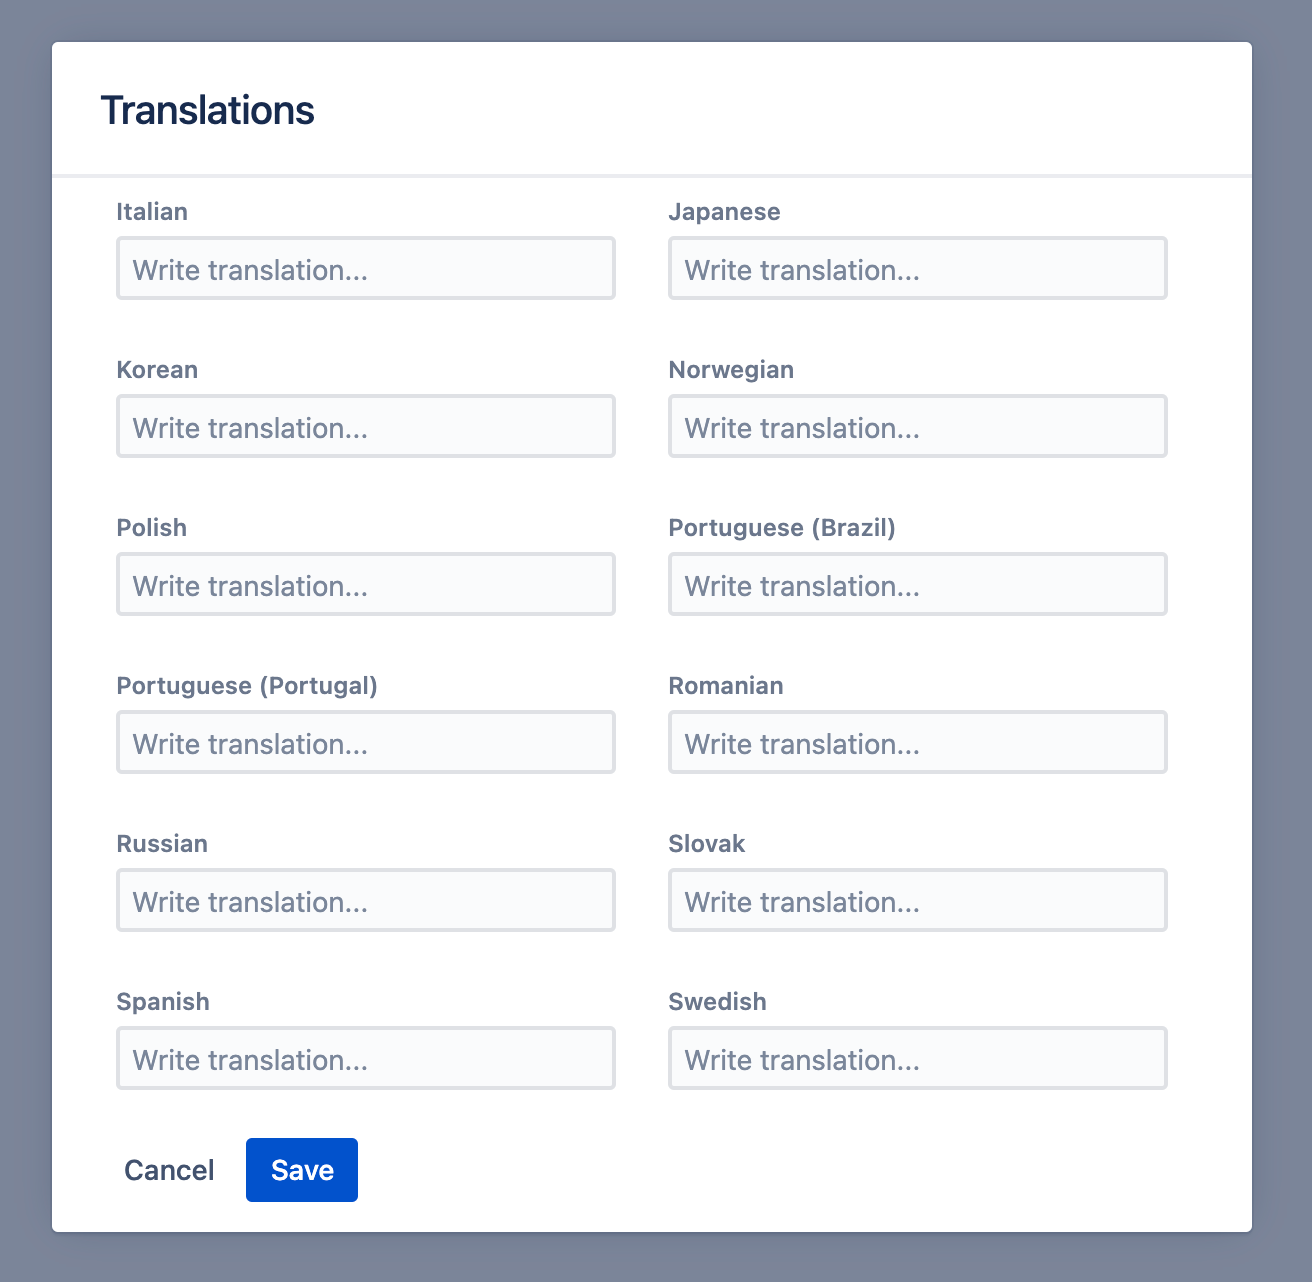Click the Russian translation input field
This screenshot has width=1312, height=1282.
366,900
